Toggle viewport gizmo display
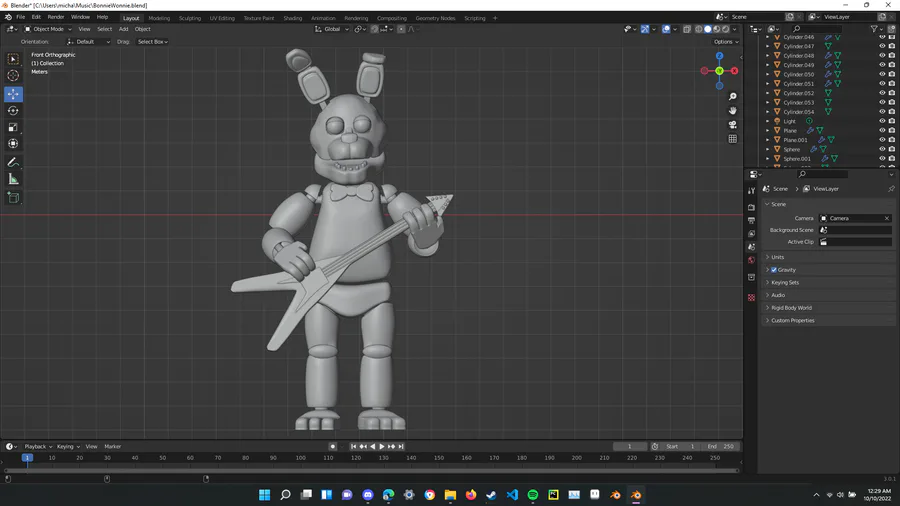 pyautogui.click(x=645, y=29)
